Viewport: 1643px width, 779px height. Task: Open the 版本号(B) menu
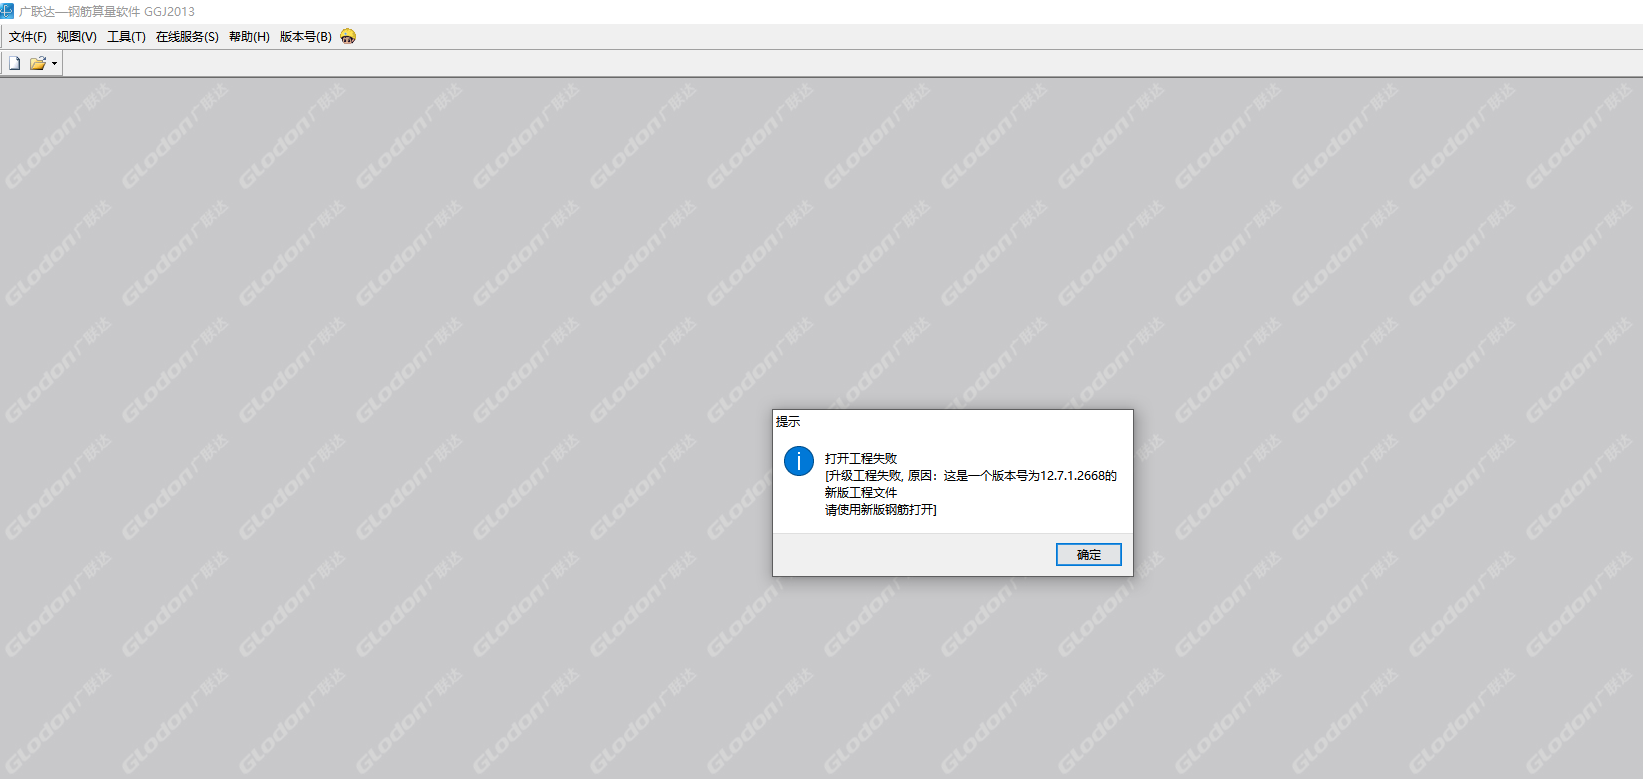click(x=306, y=37)
